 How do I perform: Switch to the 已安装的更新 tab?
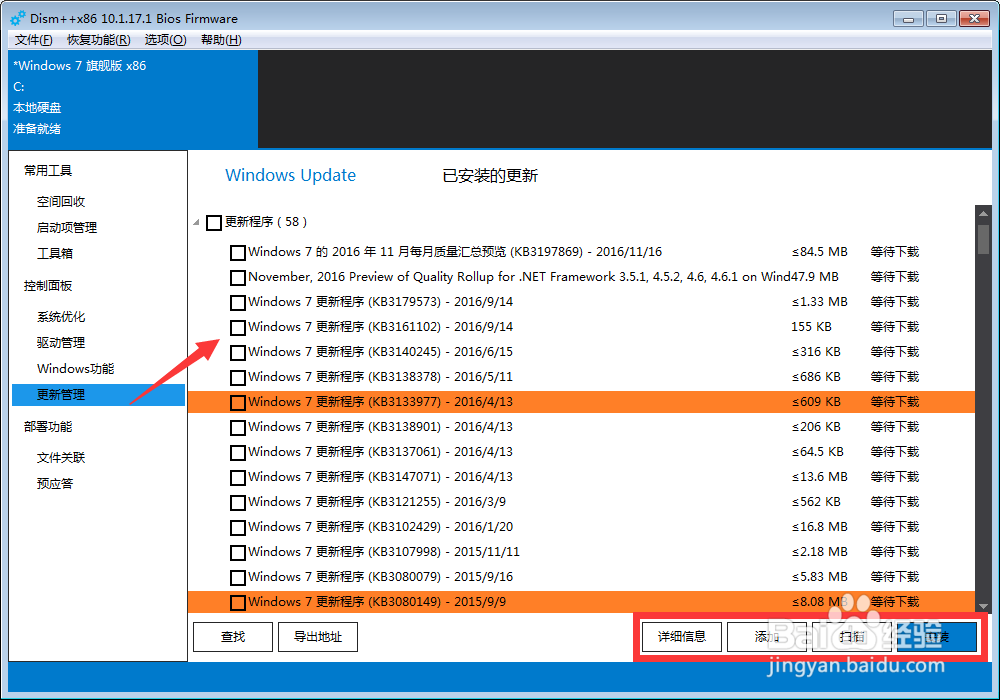490,175
